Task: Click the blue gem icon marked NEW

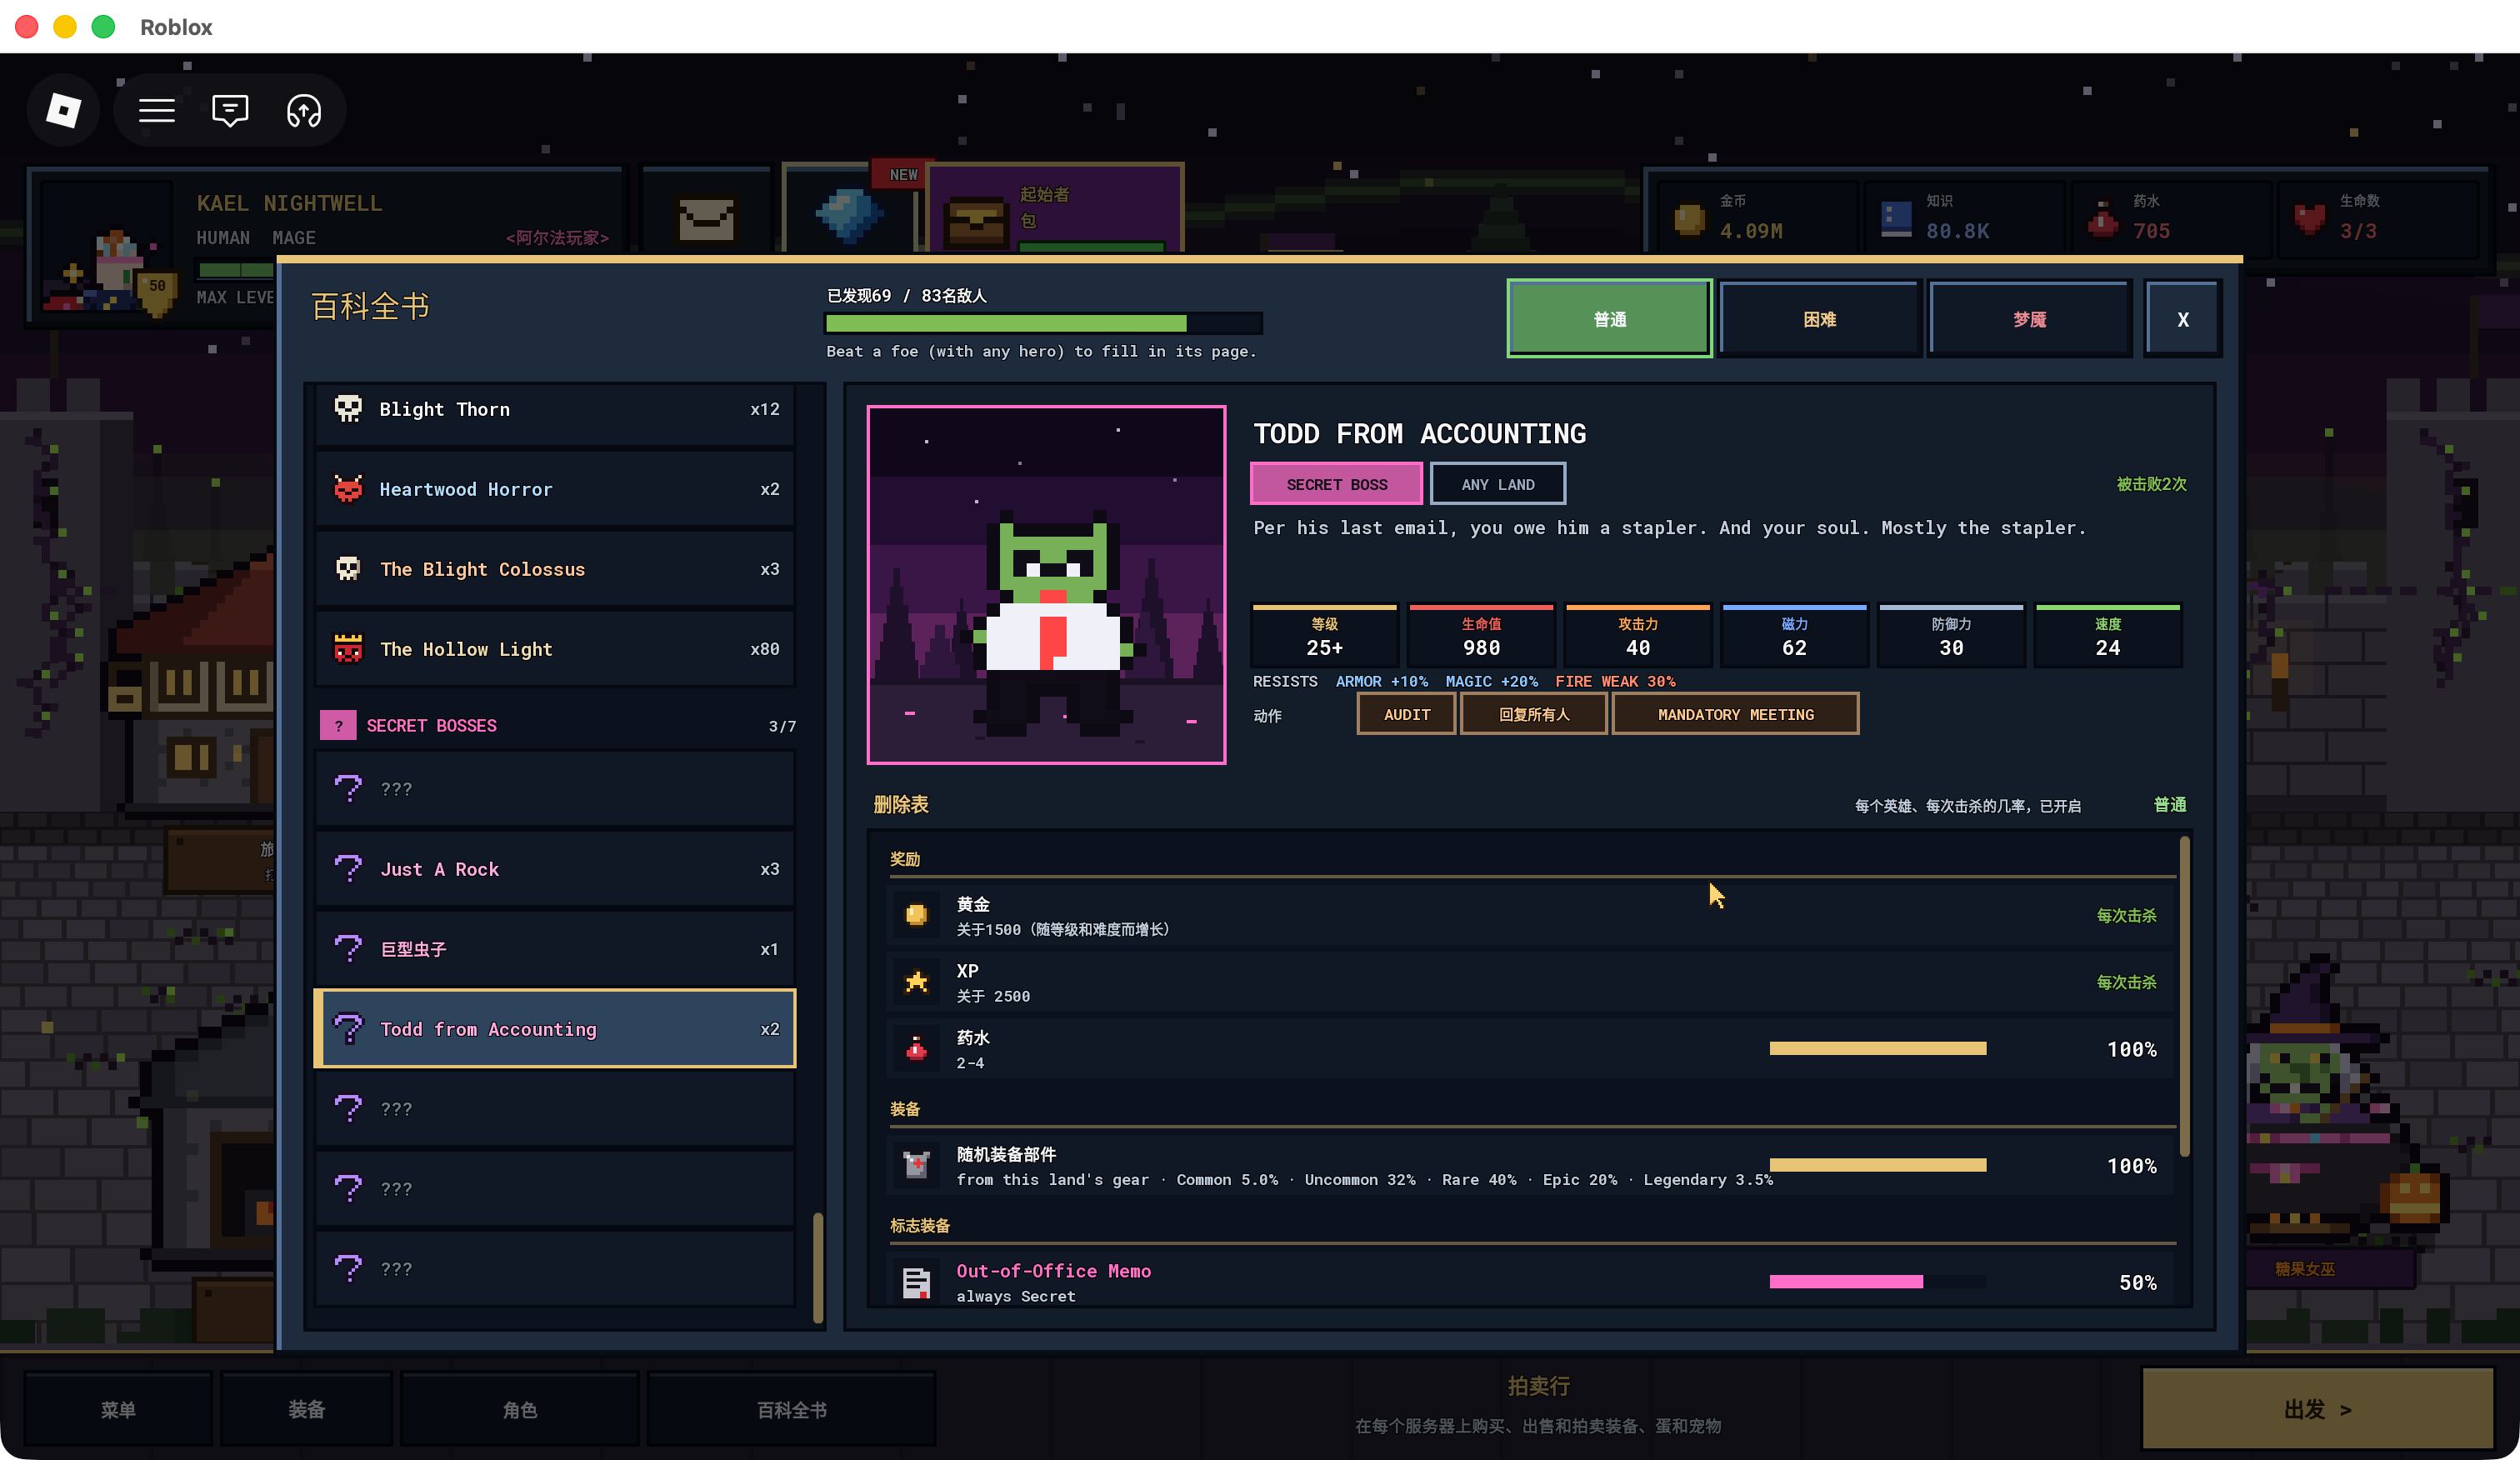Action: pos(848,214)
